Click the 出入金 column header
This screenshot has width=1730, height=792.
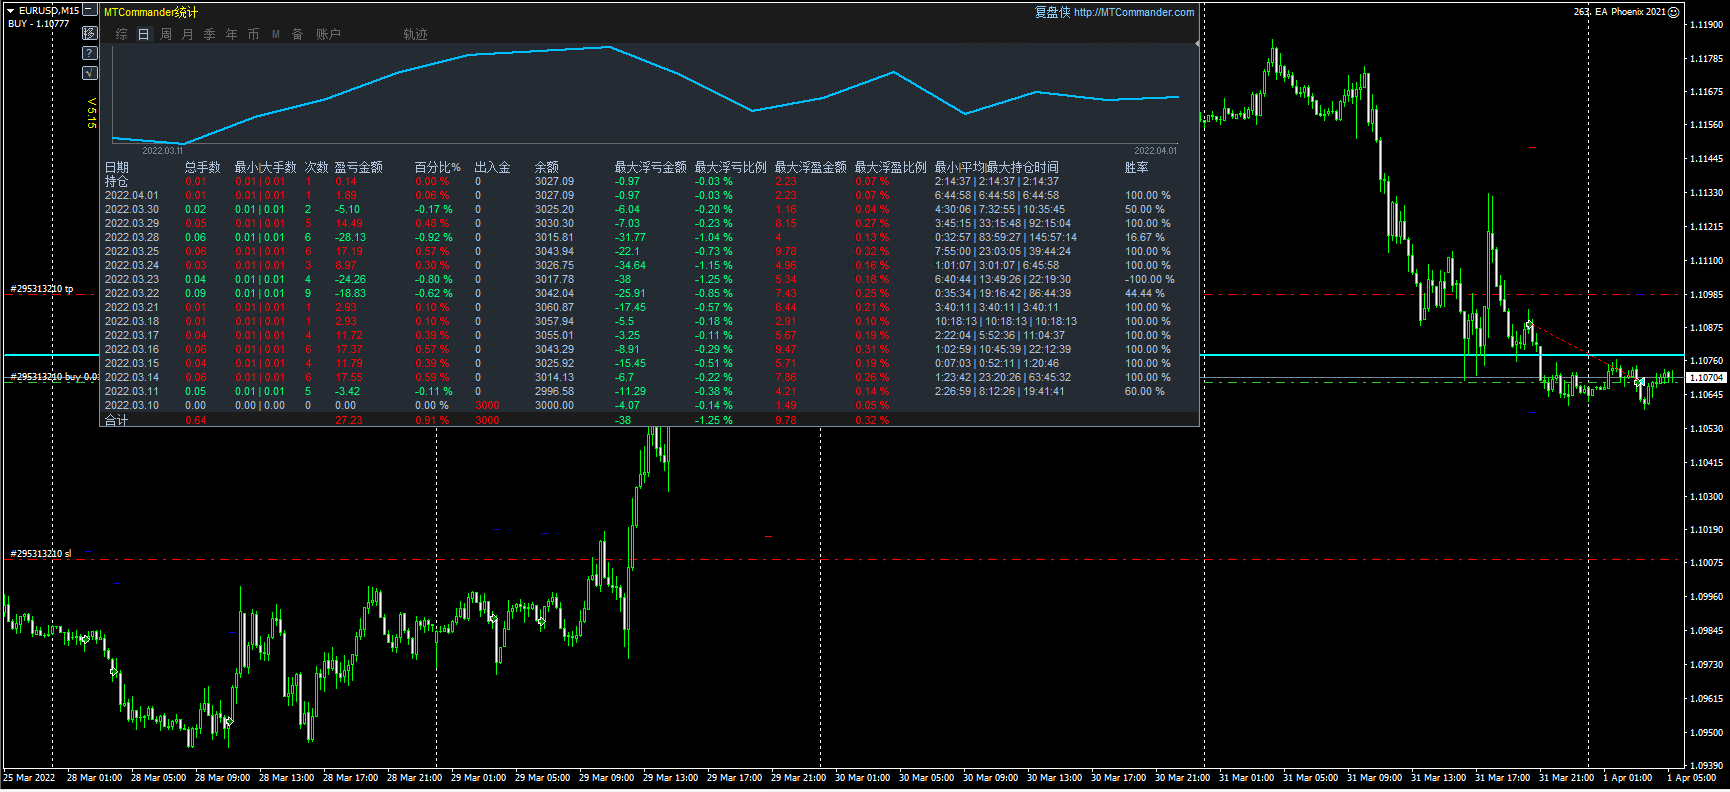coord(492,167)
